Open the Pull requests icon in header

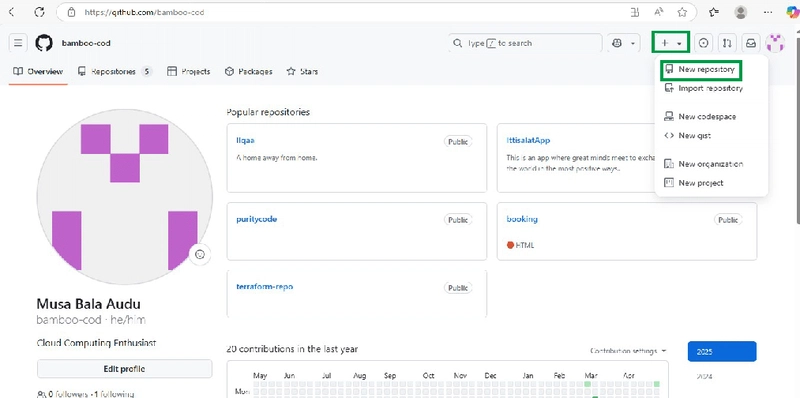pos(727,43)
